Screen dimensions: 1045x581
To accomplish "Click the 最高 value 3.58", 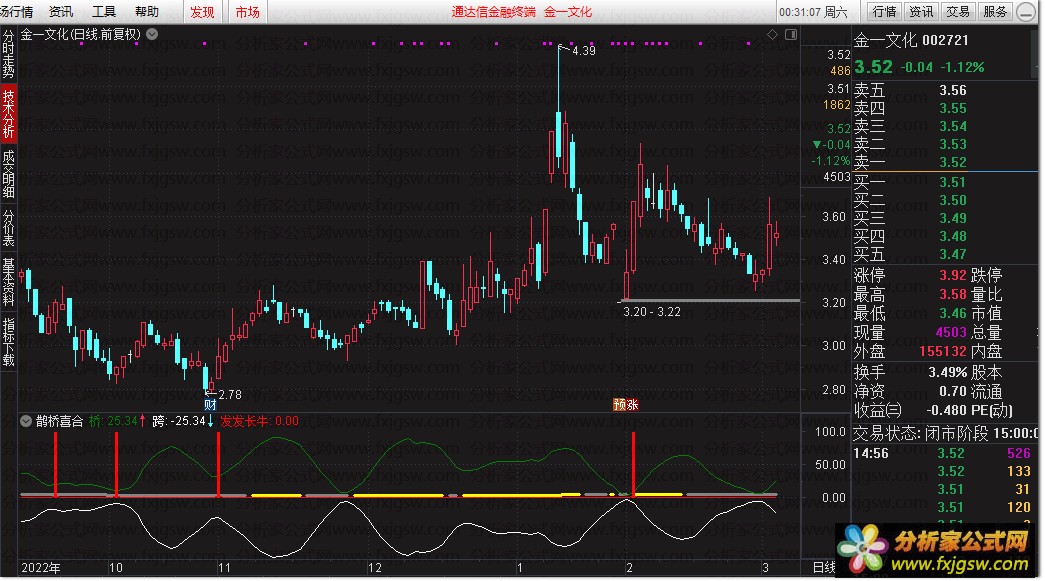I will click(x=953, y=294).
